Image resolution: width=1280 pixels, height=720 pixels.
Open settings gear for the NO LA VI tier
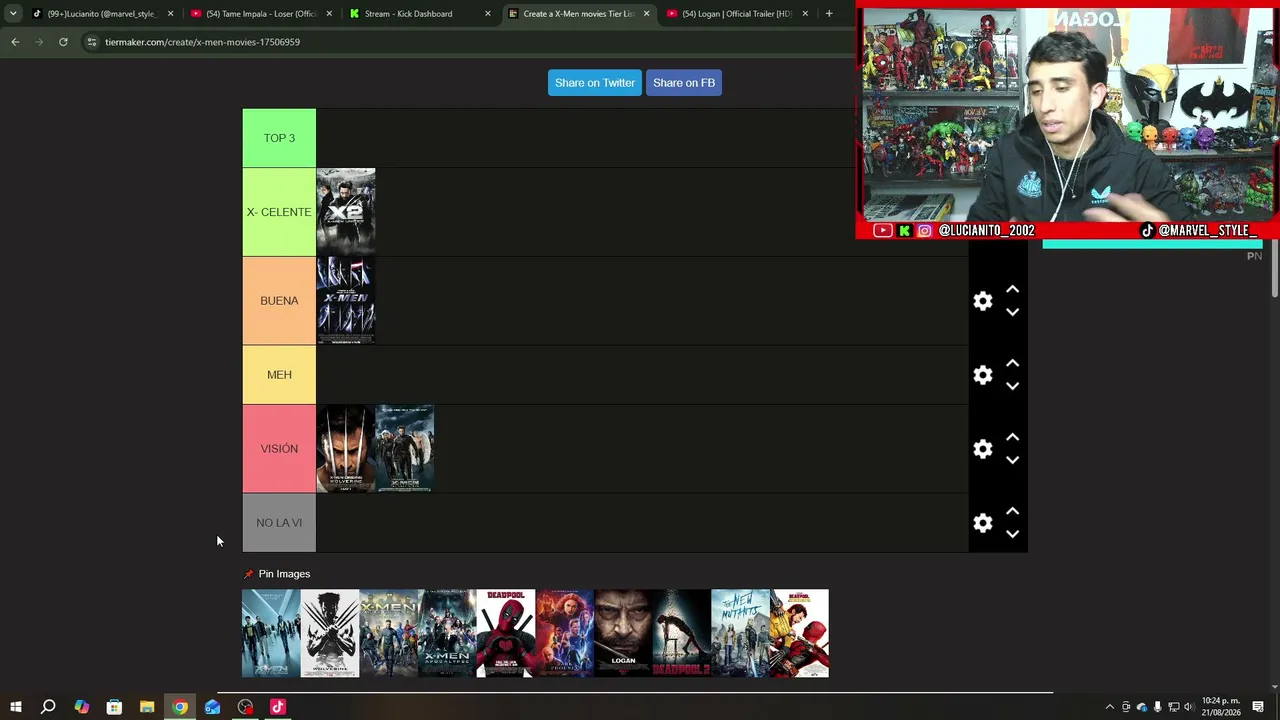tap(983, 523)
